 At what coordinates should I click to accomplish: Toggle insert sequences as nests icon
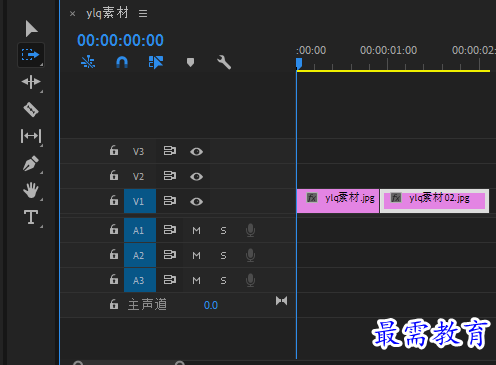[x=88, y=62]
